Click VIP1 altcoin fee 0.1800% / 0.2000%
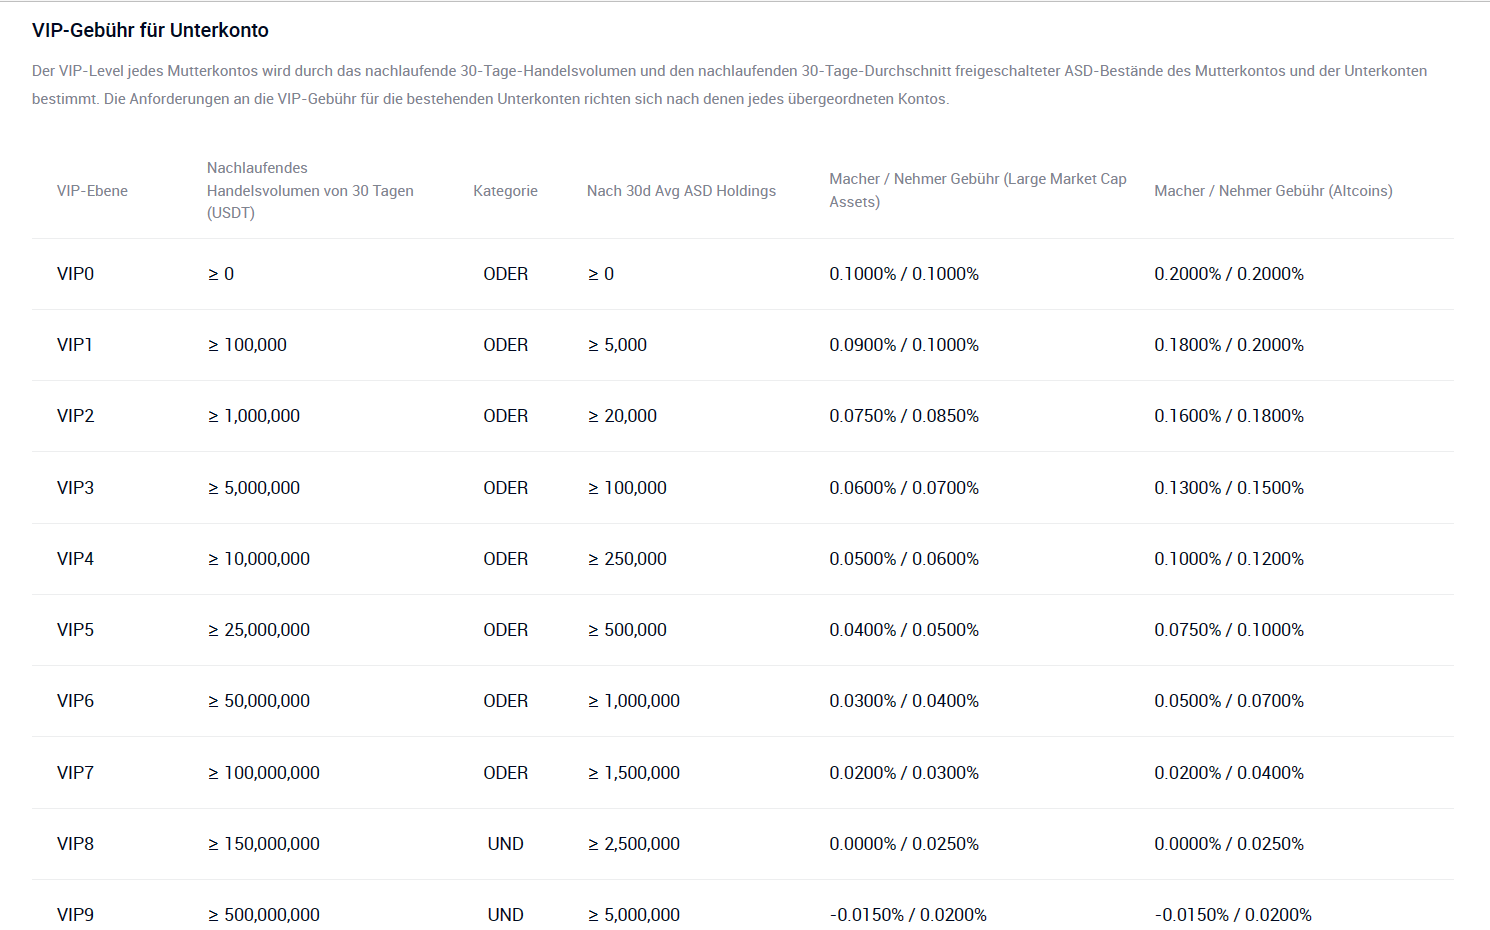The height and width of the screenshot is (930, 1490). [x=1229, y=345]
